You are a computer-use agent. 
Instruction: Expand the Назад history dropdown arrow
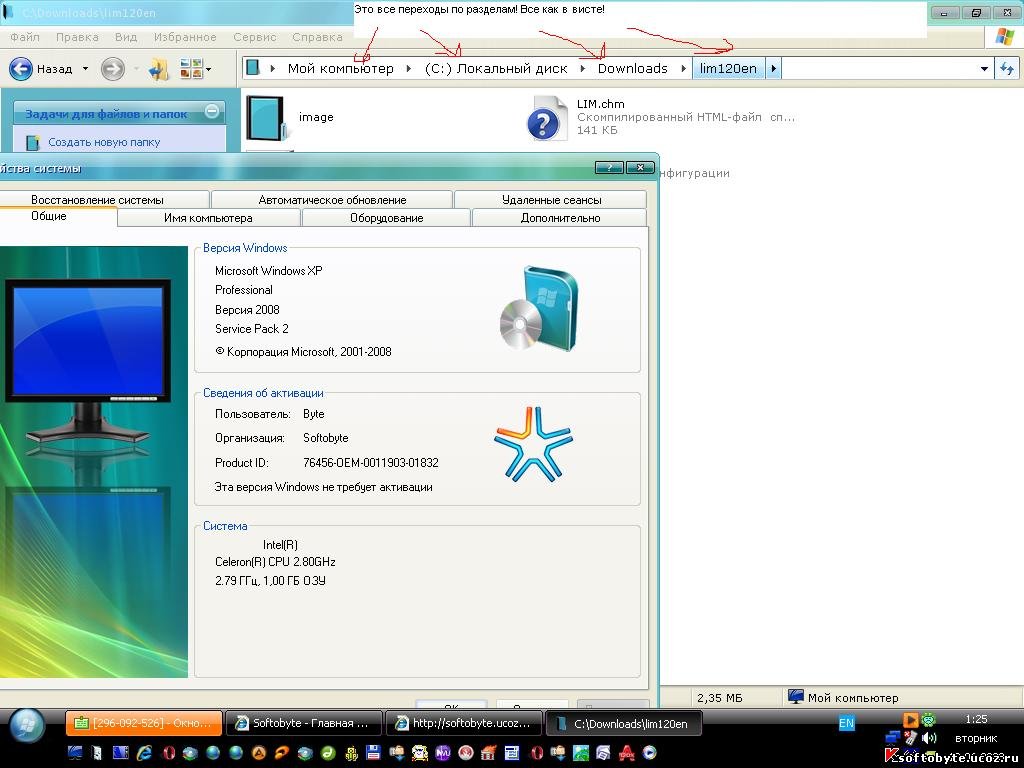tap(85, 69)
